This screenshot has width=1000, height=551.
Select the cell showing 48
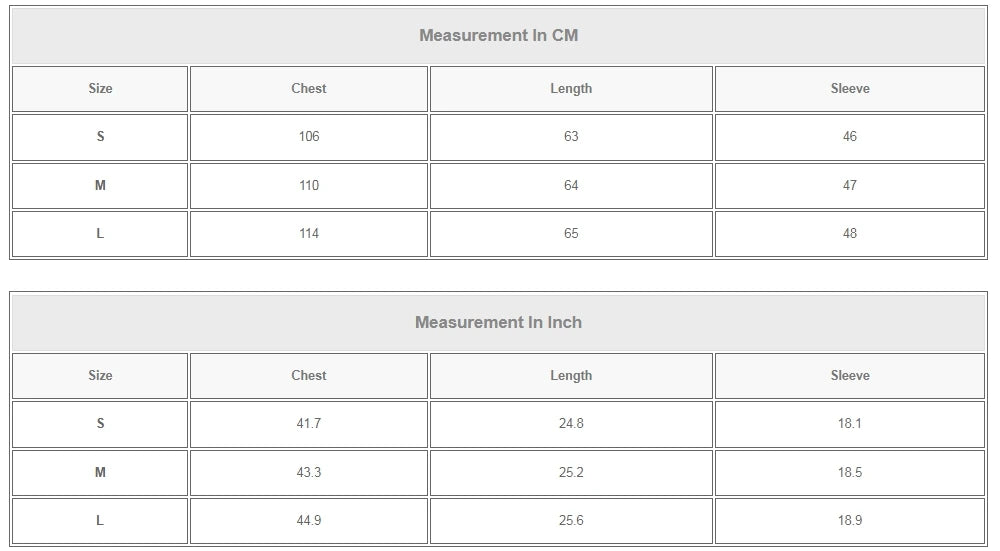click(x=850, y=234)
